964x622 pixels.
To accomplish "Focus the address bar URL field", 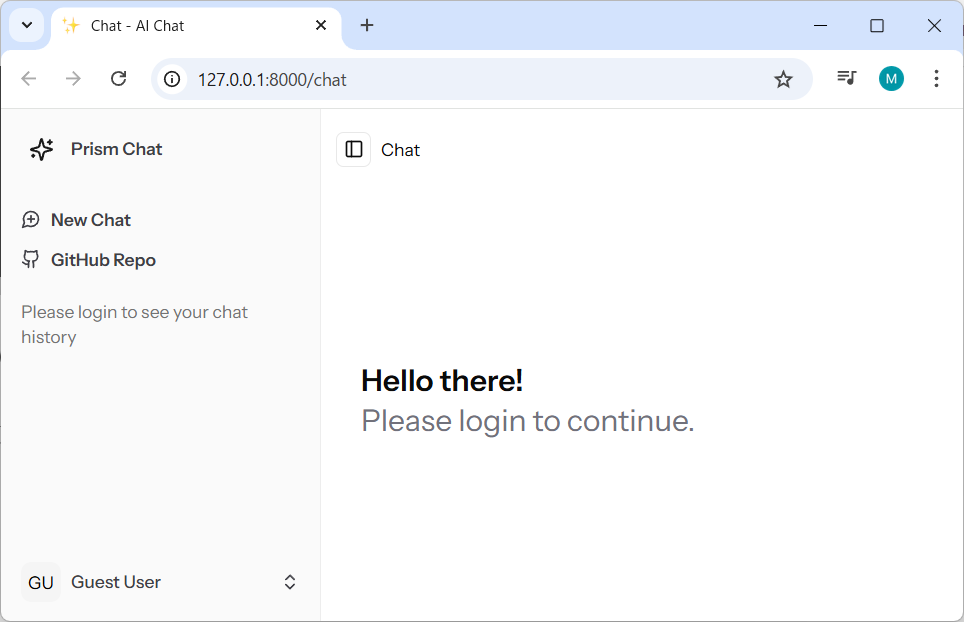I will click(450, 79).
